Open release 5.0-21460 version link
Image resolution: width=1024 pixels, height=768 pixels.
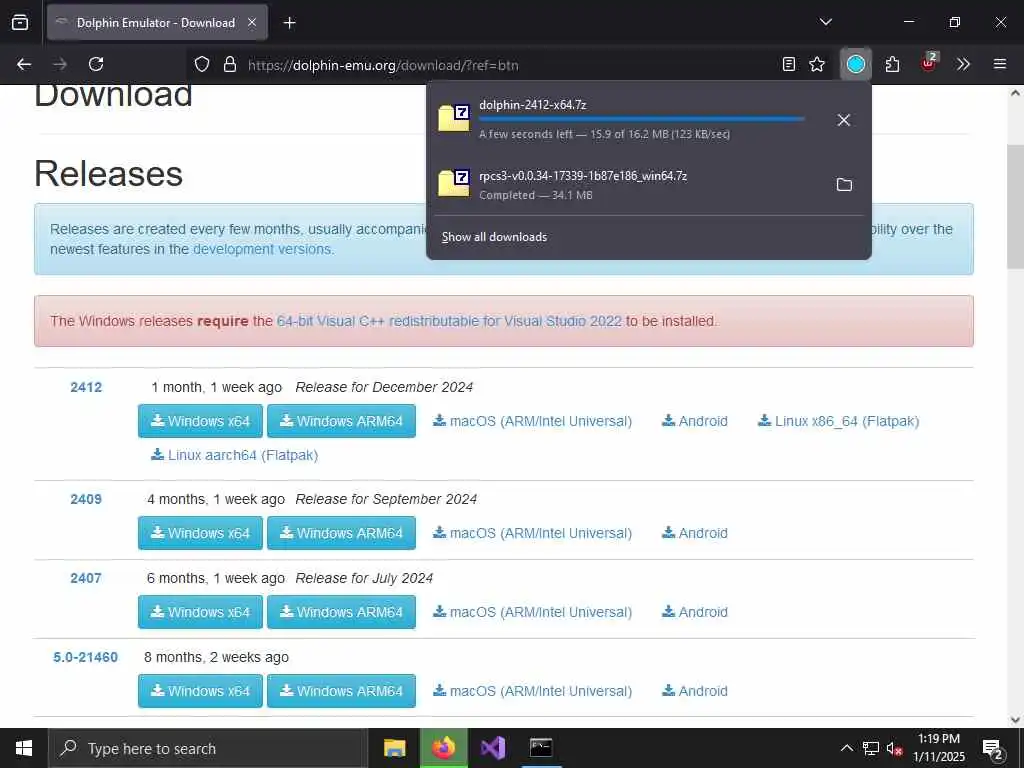[x=86, y=657]
